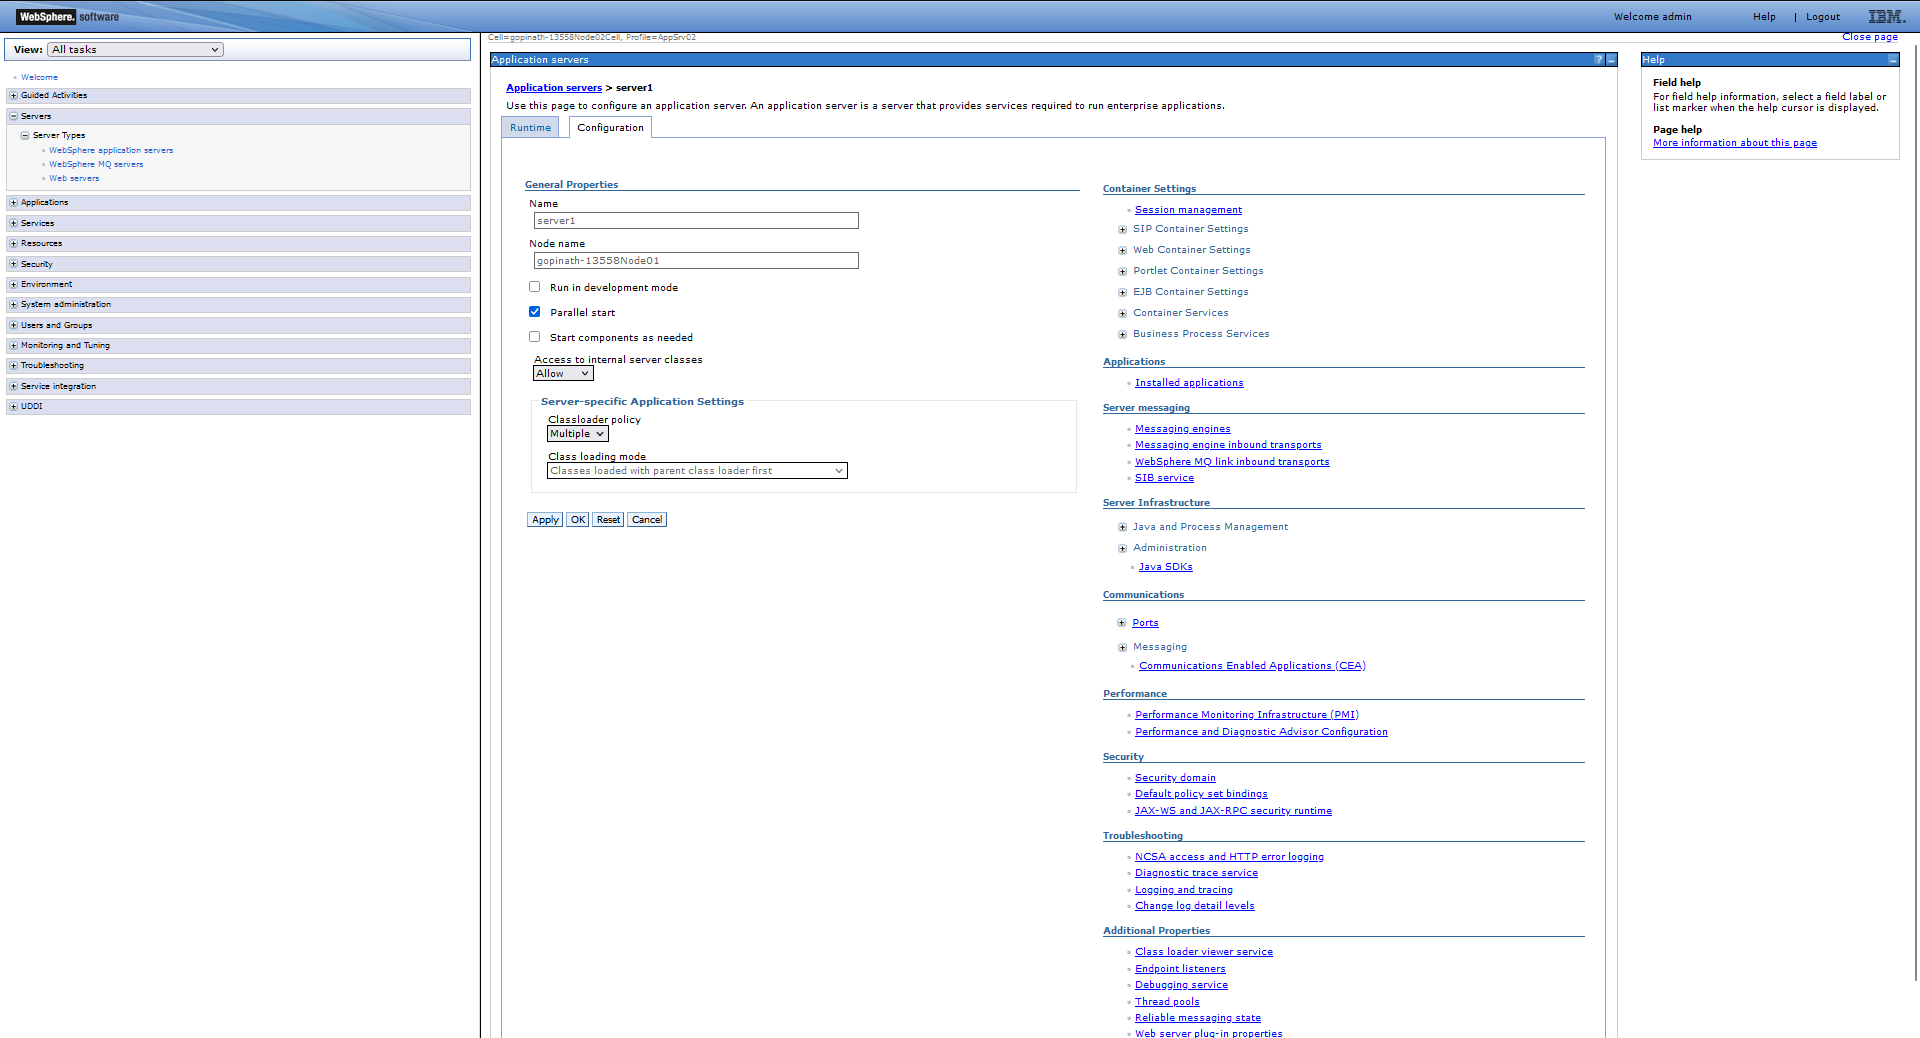Screen dimensions: 1920x1038
Task: Expand SIP Container Settings
Action: click(1122, 230)
